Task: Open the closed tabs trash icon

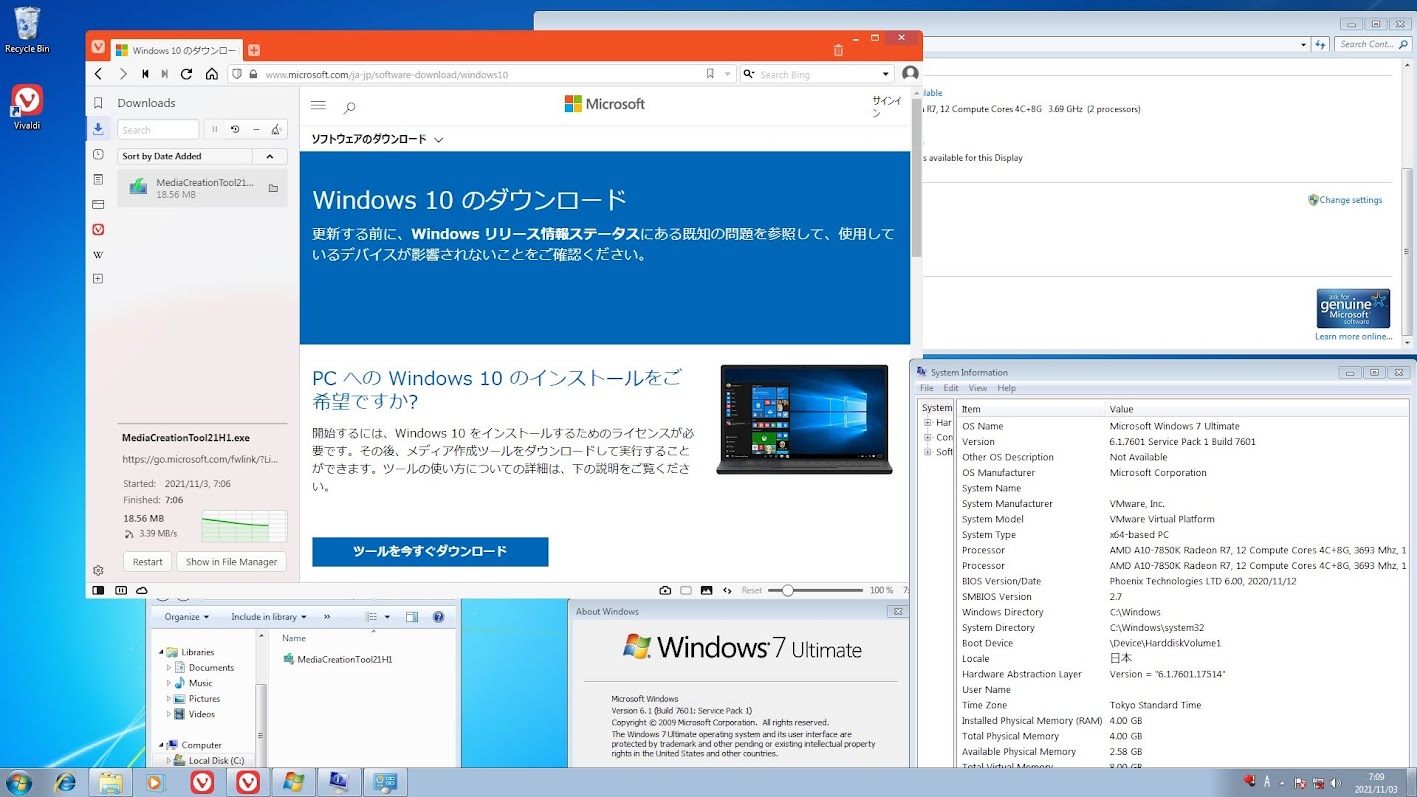Action: coord(838,49)
